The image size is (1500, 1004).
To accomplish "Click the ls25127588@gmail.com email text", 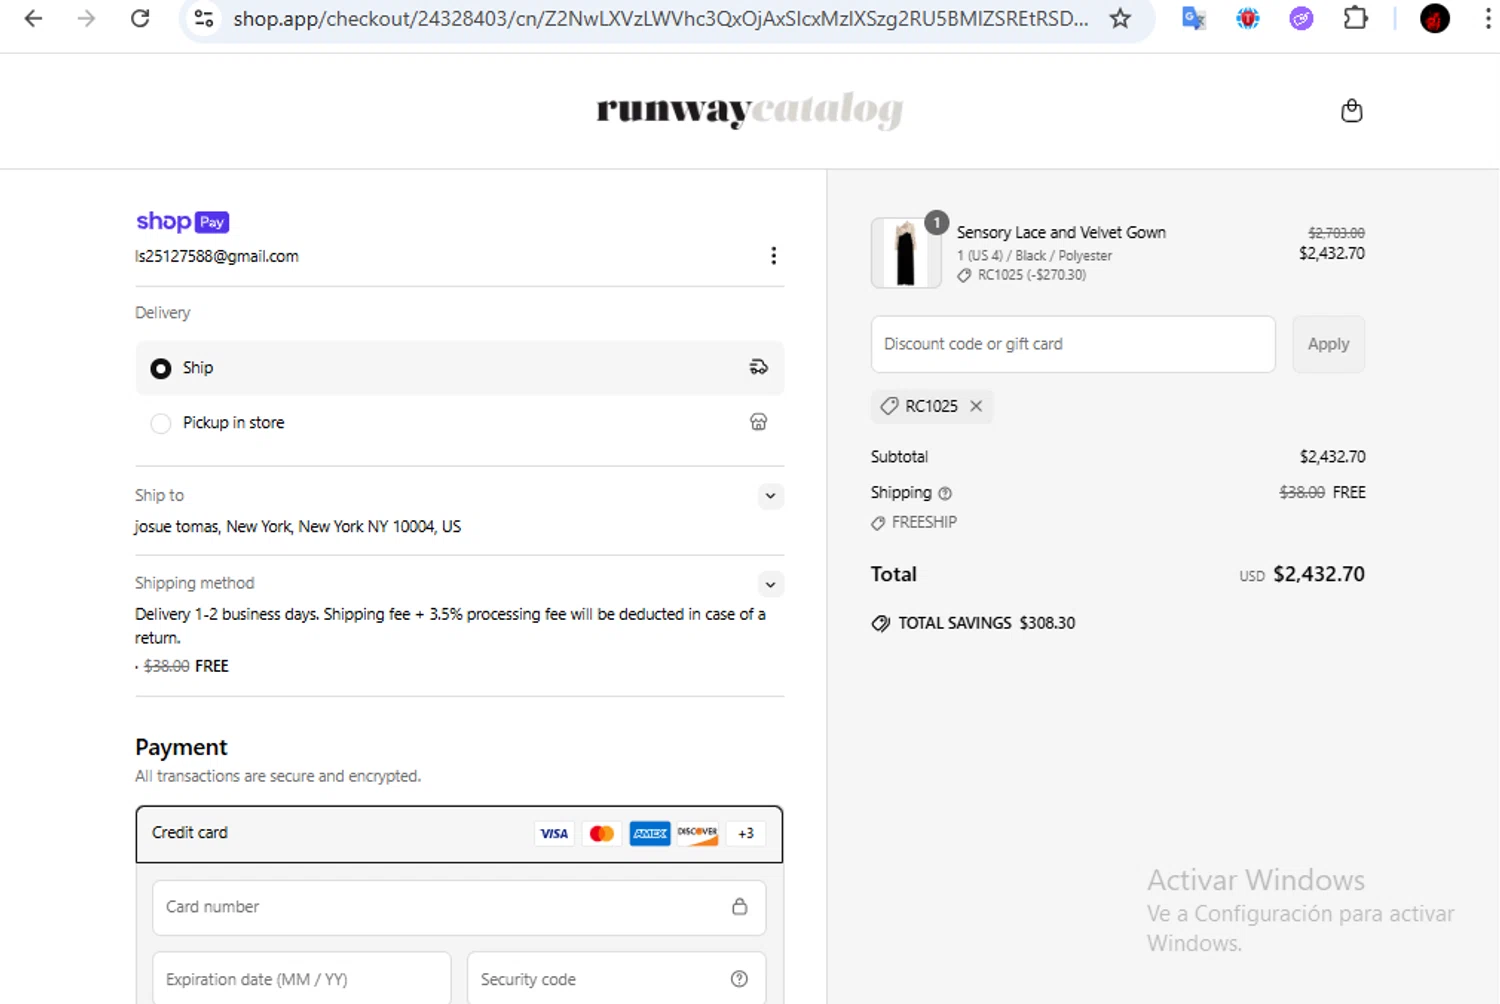I will click(217, 256).
